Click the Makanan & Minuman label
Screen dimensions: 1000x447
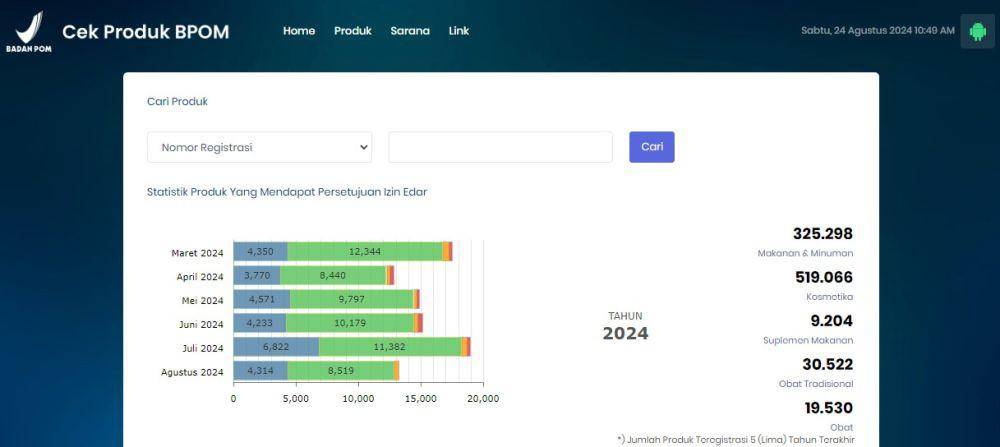(x=805, y=253)
